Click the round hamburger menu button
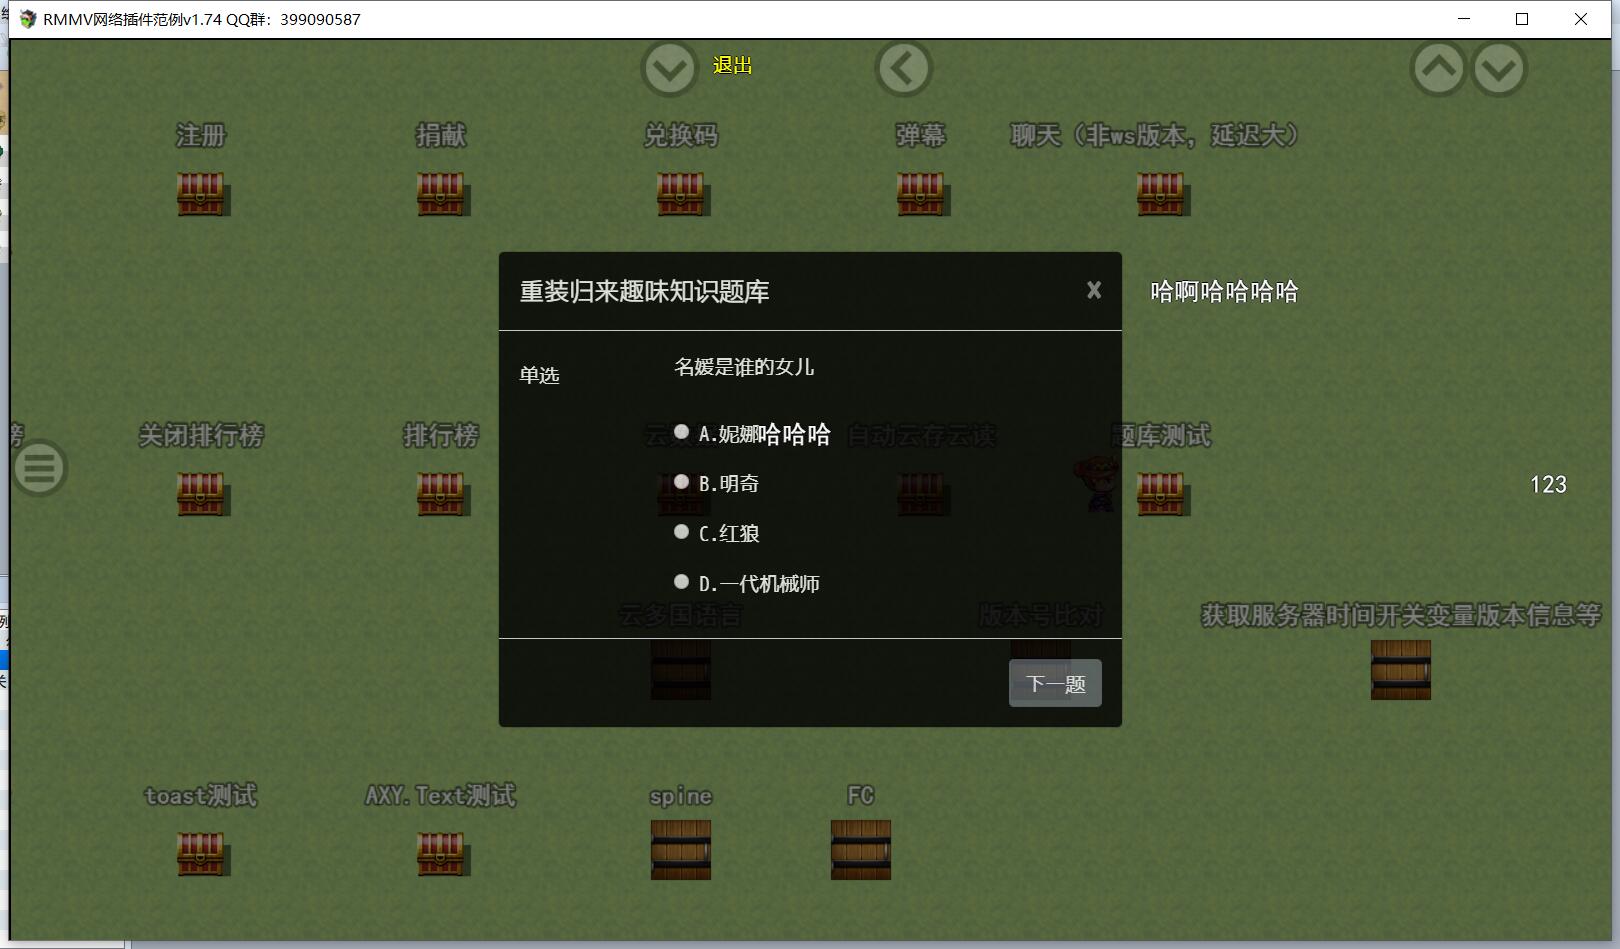 point(41,467)
